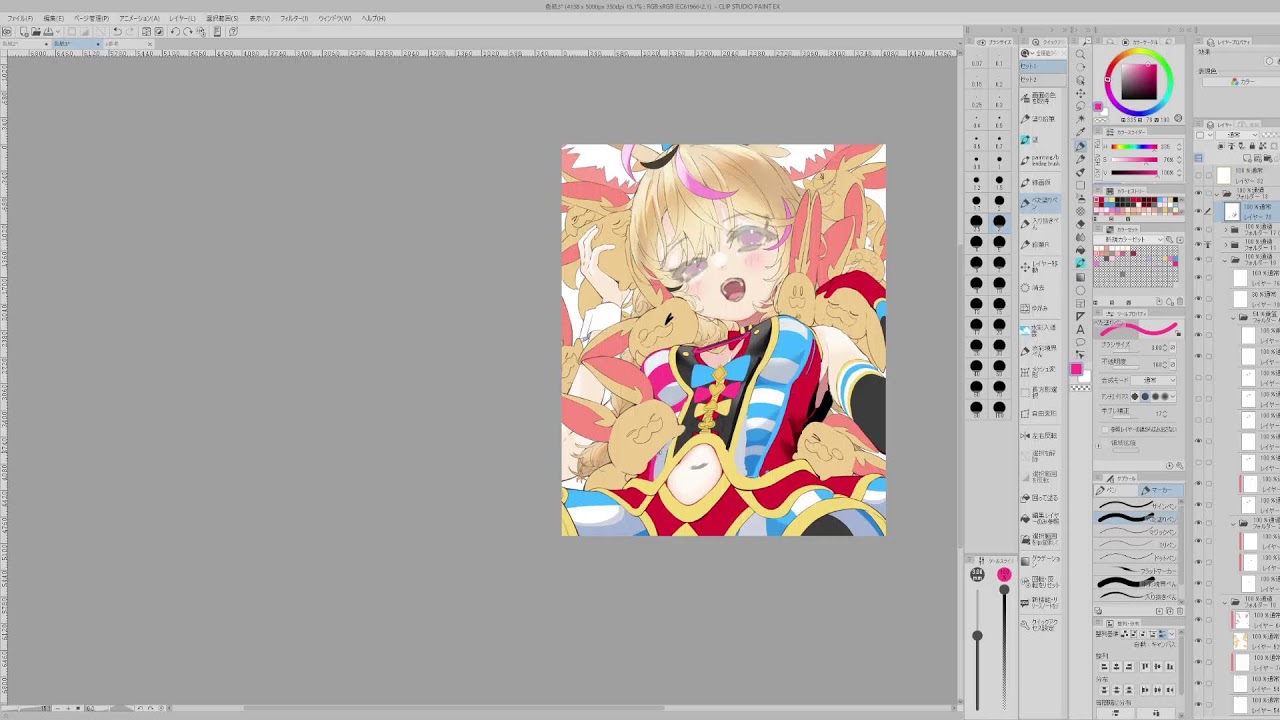This screenshot has height=720, width=1280.
Task: Open the レイヤー(L) menu
Action: point(183,18)
